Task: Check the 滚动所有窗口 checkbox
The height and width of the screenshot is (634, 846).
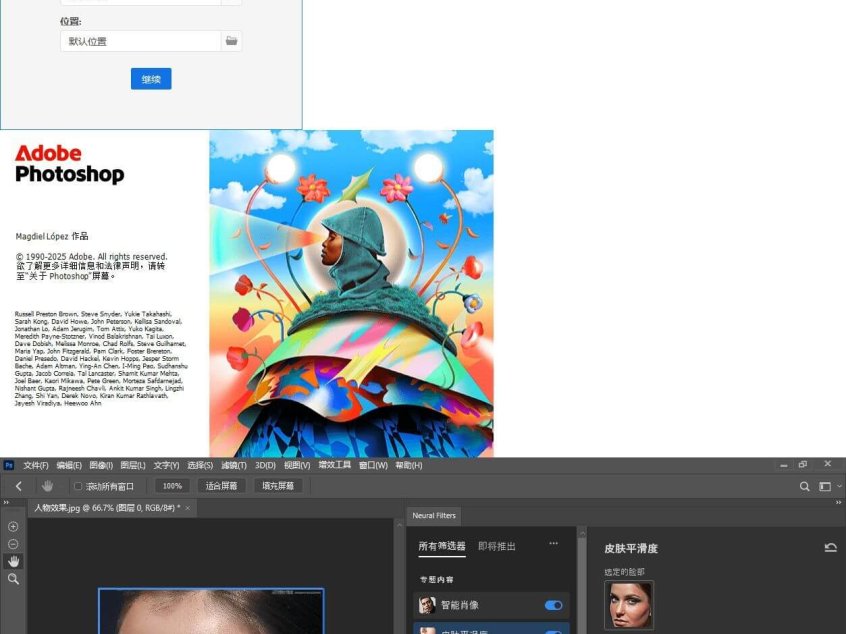Action: pos(78,486)
